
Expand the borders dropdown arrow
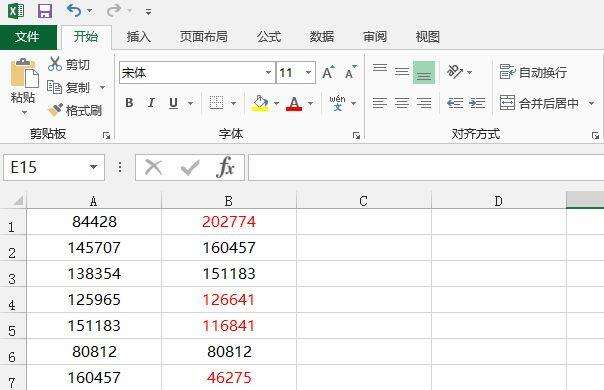coord(233,103)
